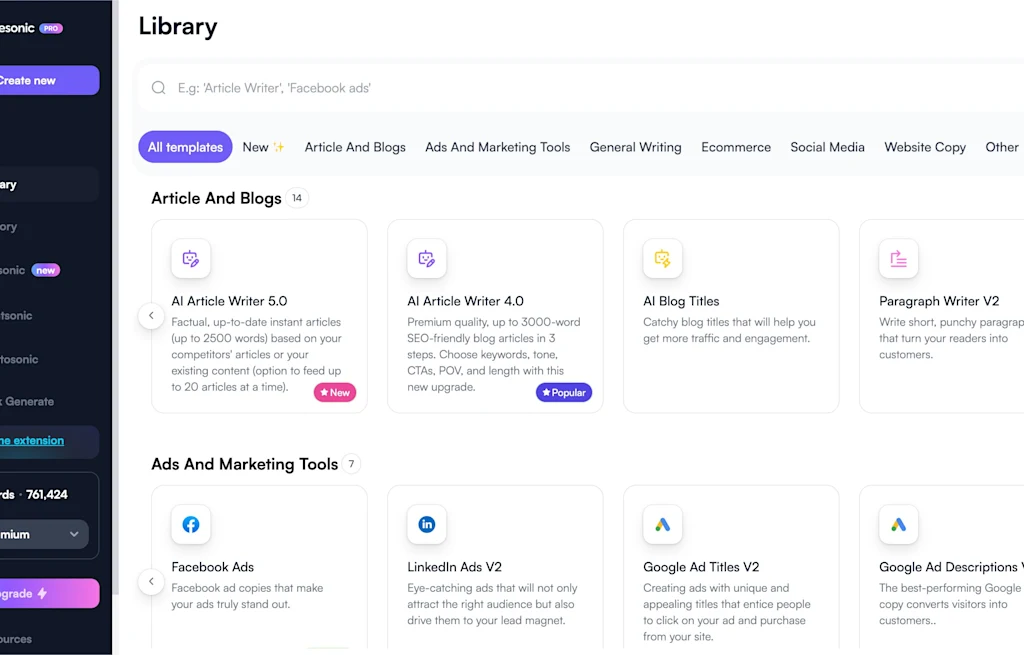
Task: Click the template search input field
Action: (x=581, y=88)
